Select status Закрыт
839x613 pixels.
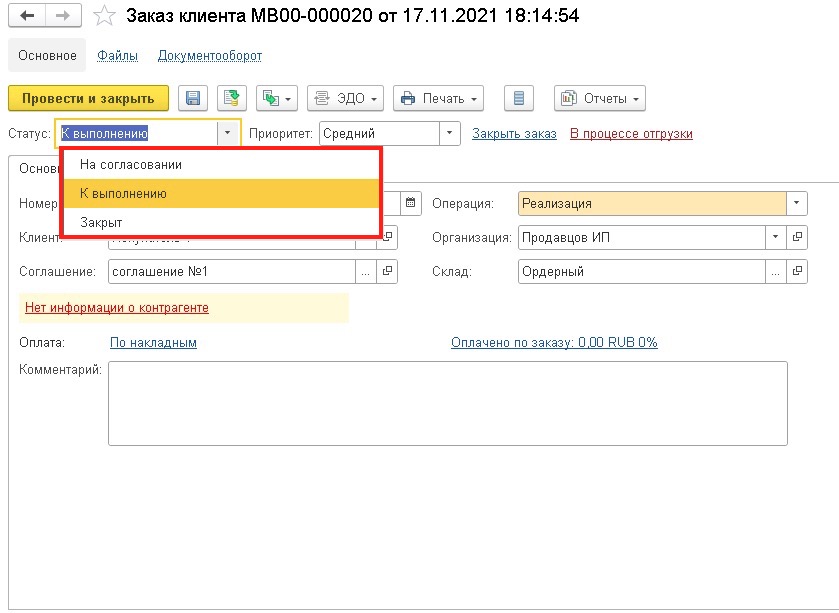(221, 222)
